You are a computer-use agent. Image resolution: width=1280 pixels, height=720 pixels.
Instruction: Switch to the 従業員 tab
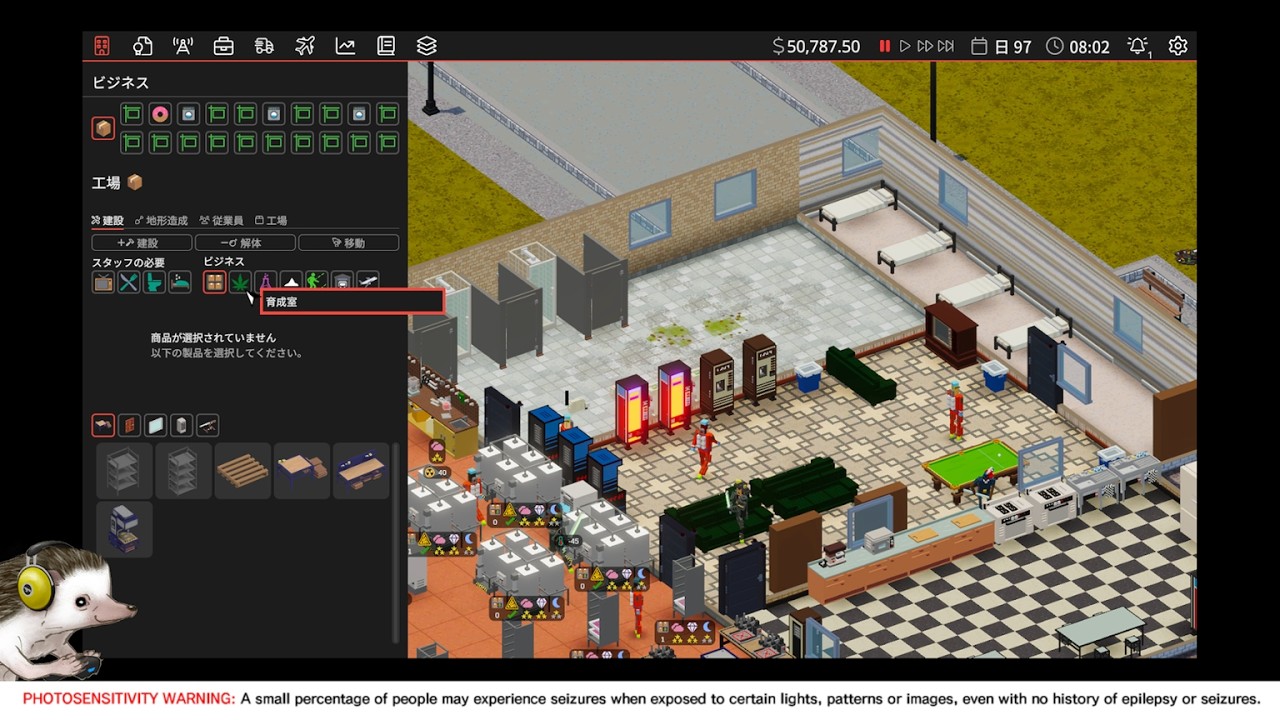pyautogui.click(x=221, y=220)
